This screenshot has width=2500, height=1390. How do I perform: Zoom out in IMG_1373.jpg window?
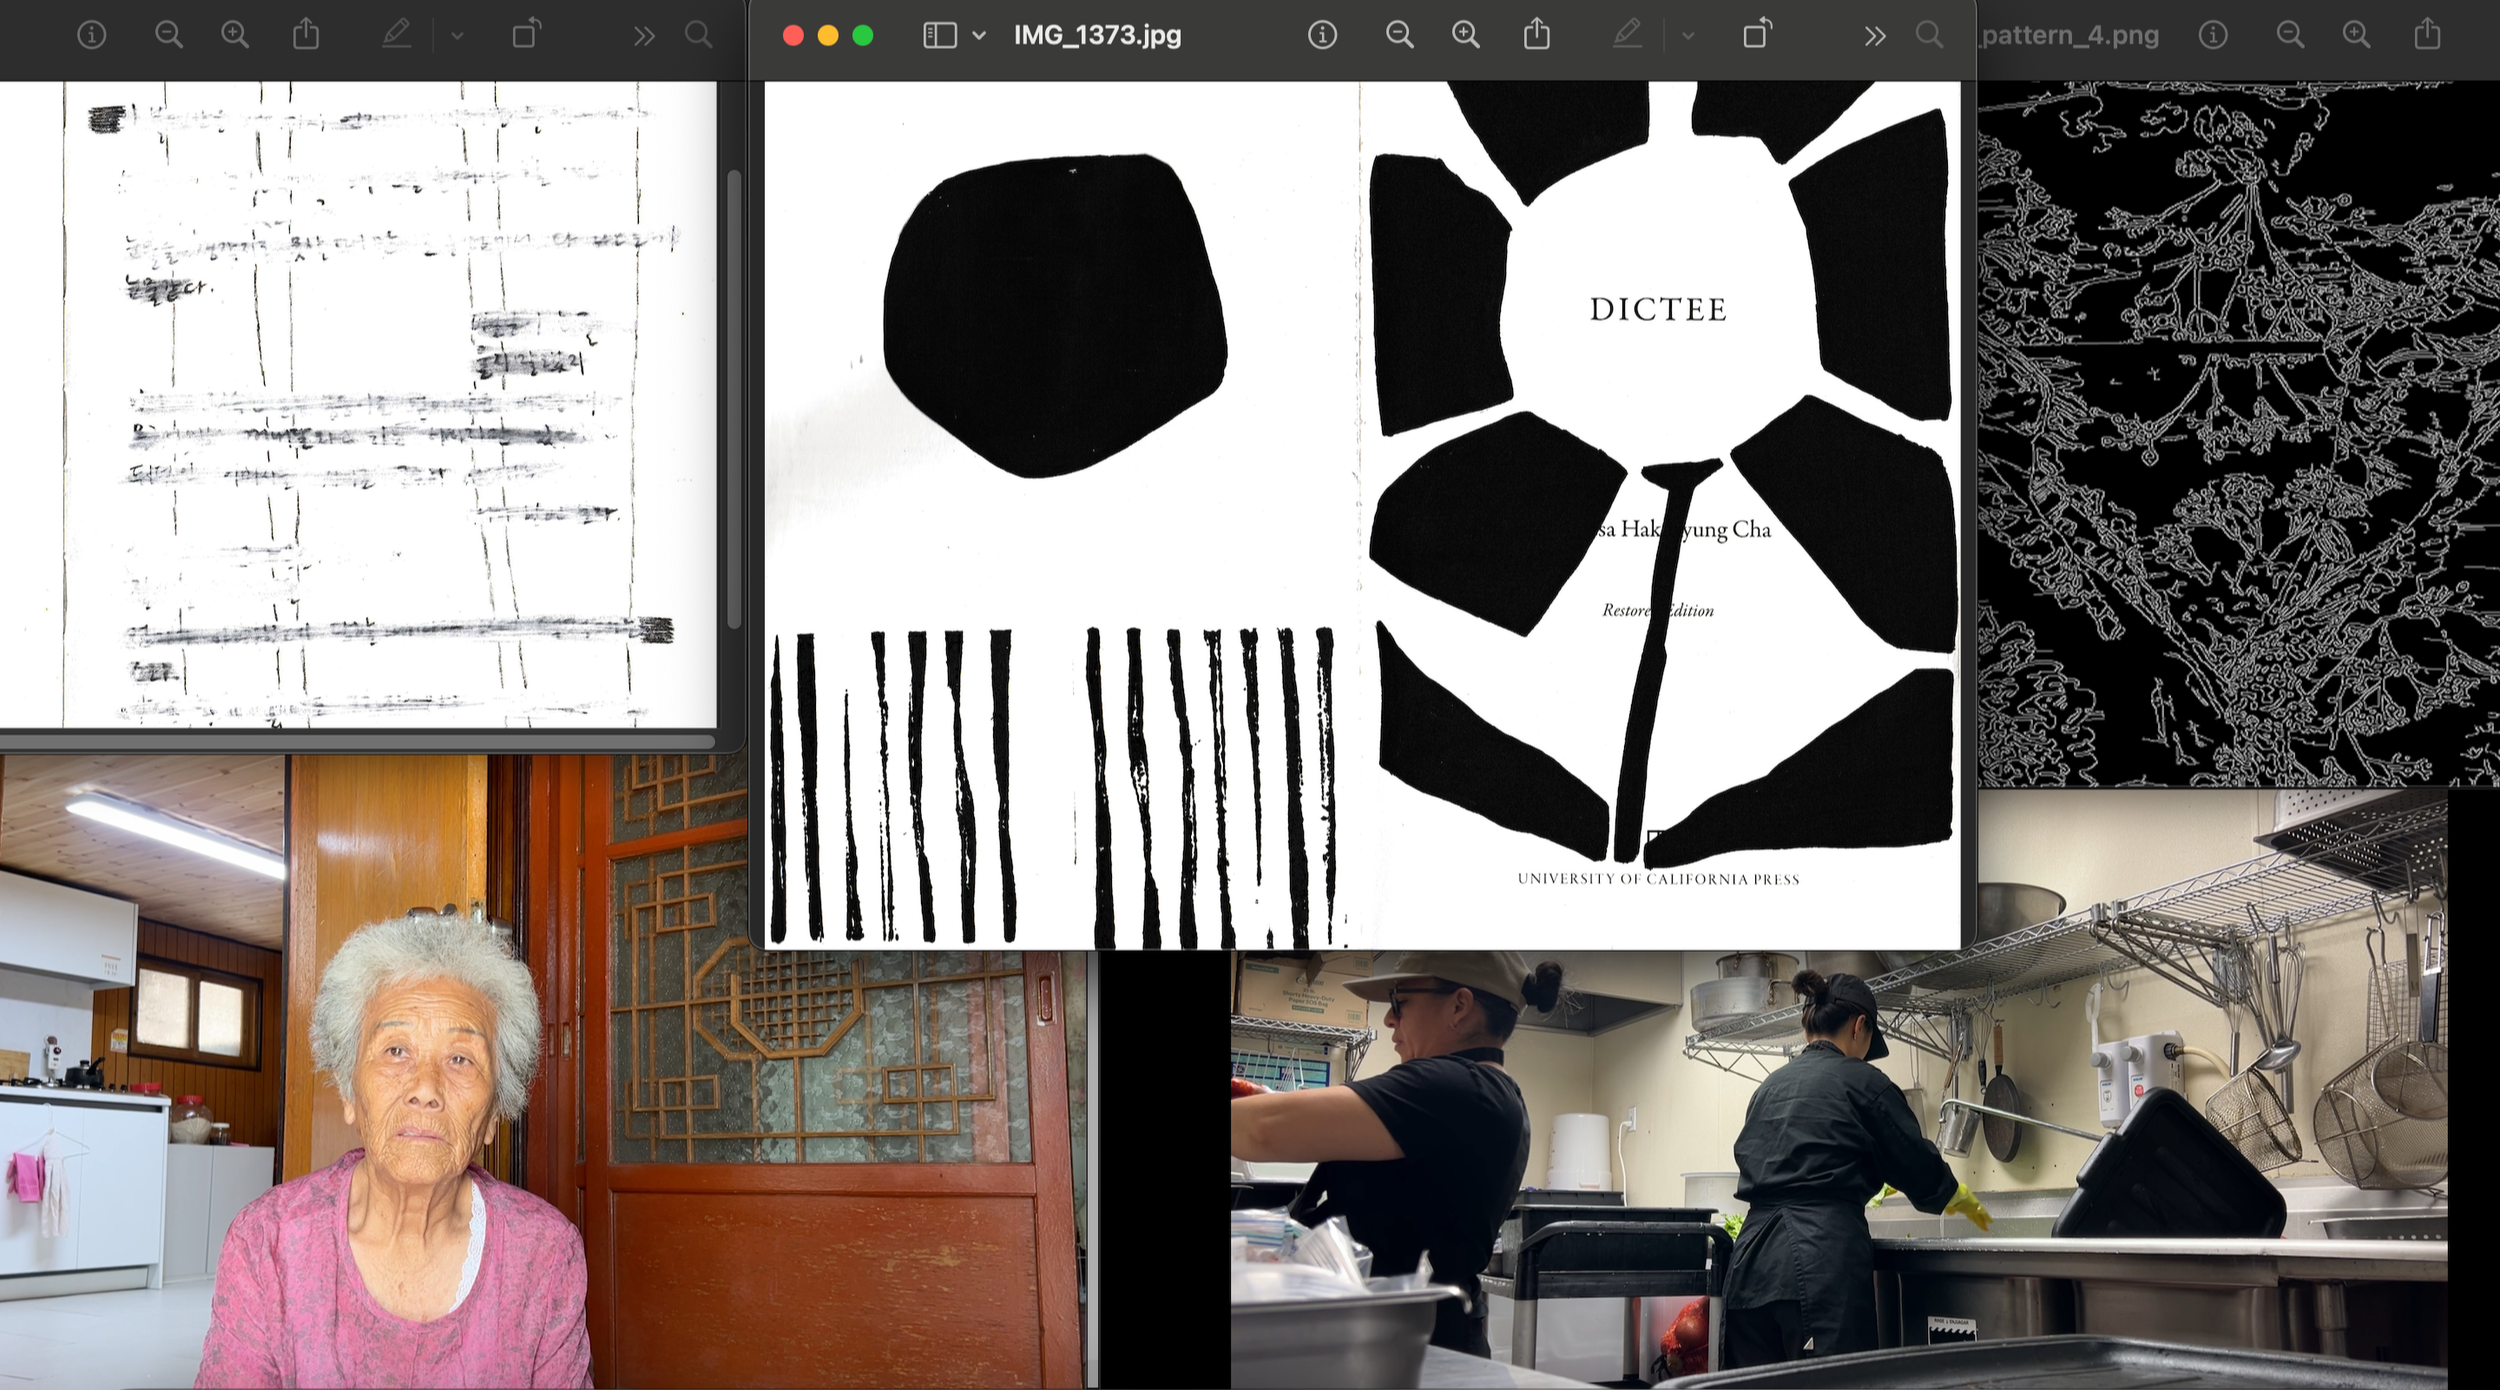tap(1399, 36)
